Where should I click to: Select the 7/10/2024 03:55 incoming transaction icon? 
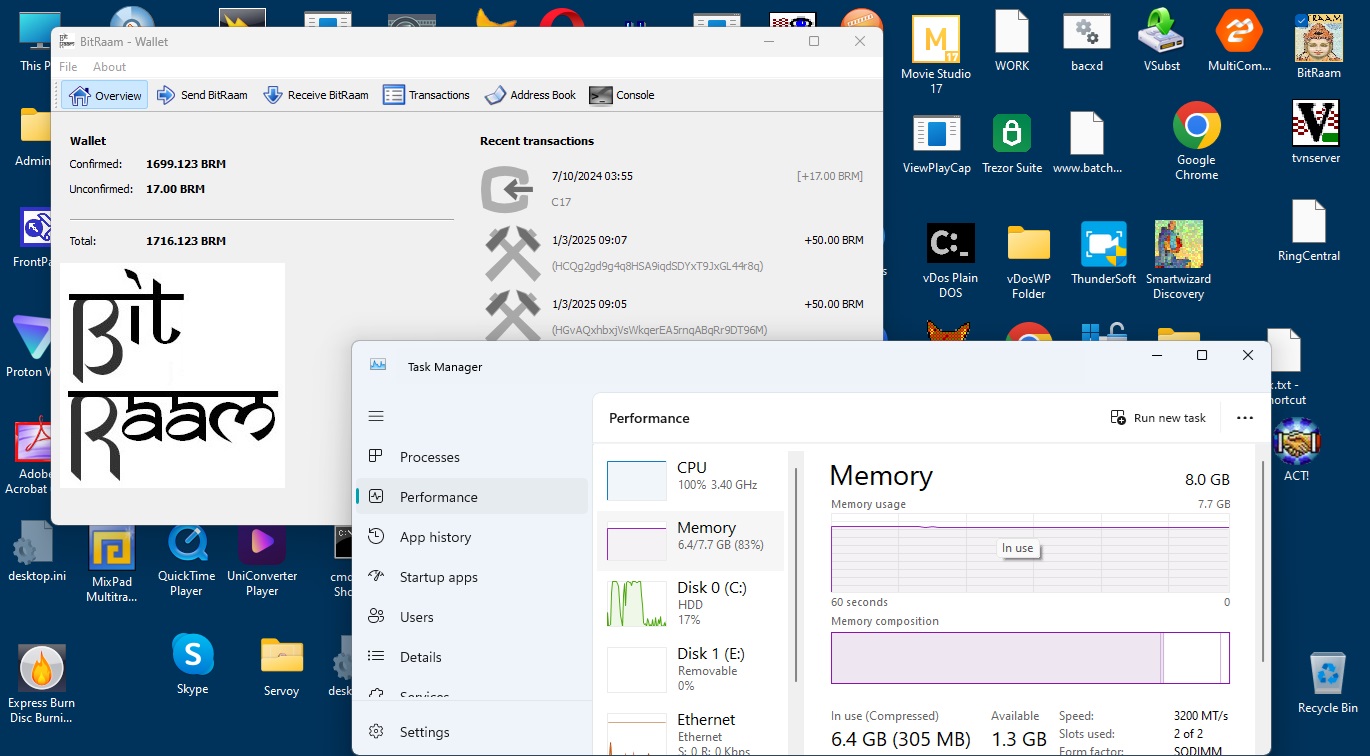[x=506, y=189]
